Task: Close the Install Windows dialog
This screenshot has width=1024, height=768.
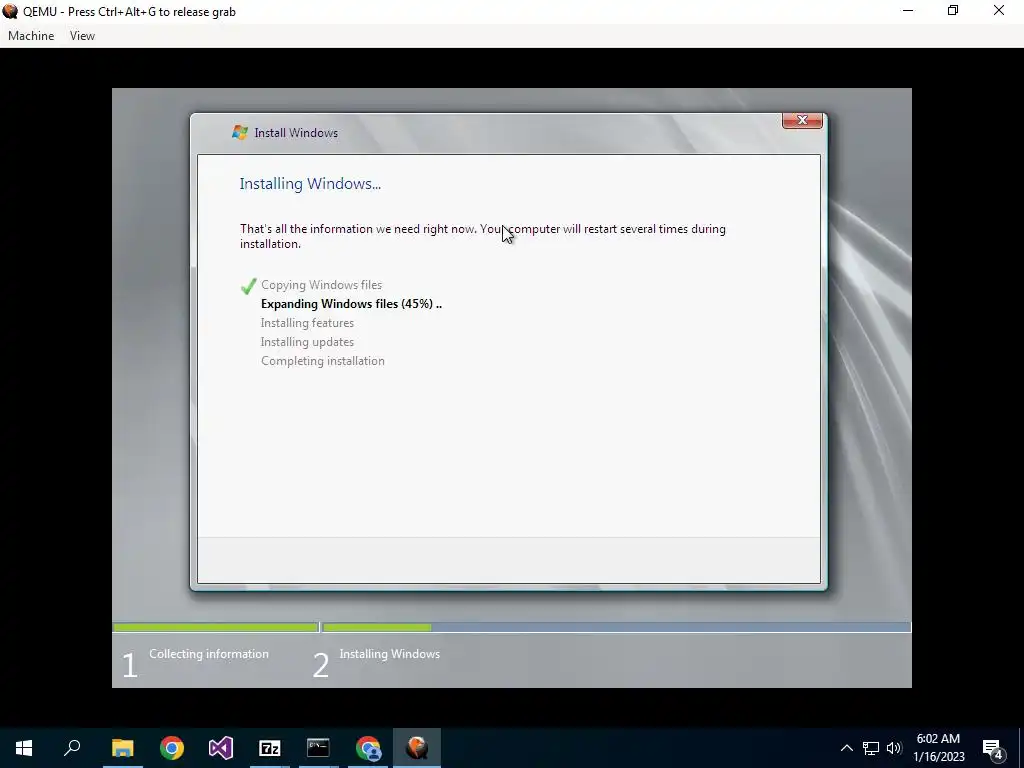Action: tap(802, 120)
